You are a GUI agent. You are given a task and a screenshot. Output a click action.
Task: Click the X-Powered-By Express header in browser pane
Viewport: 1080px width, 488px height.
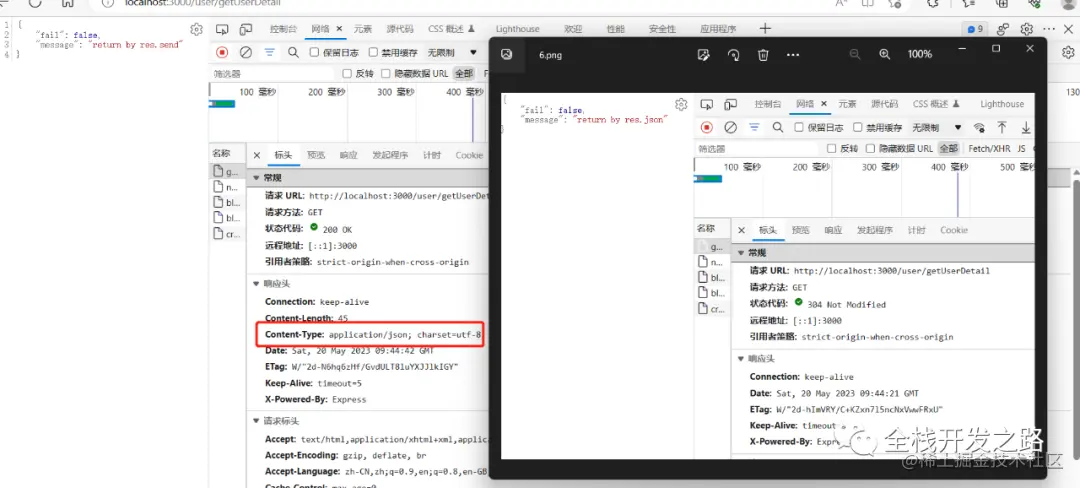(x=315, y=399)
